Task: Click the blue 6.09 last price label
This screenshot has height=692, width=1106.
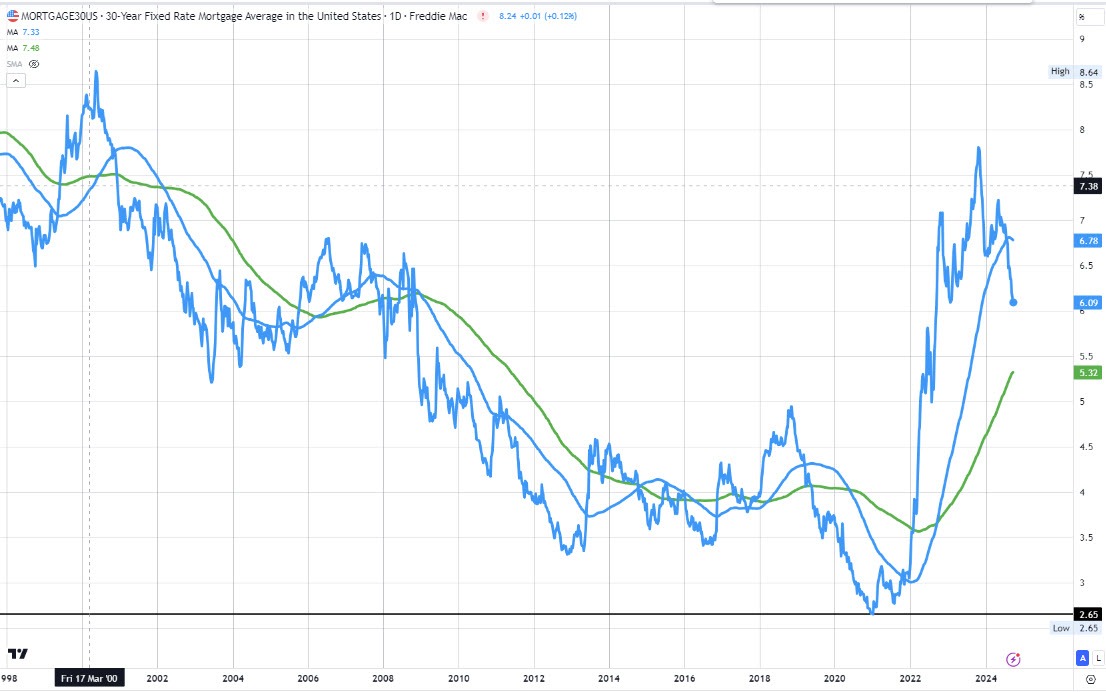Action: (x=1088, y=303)
